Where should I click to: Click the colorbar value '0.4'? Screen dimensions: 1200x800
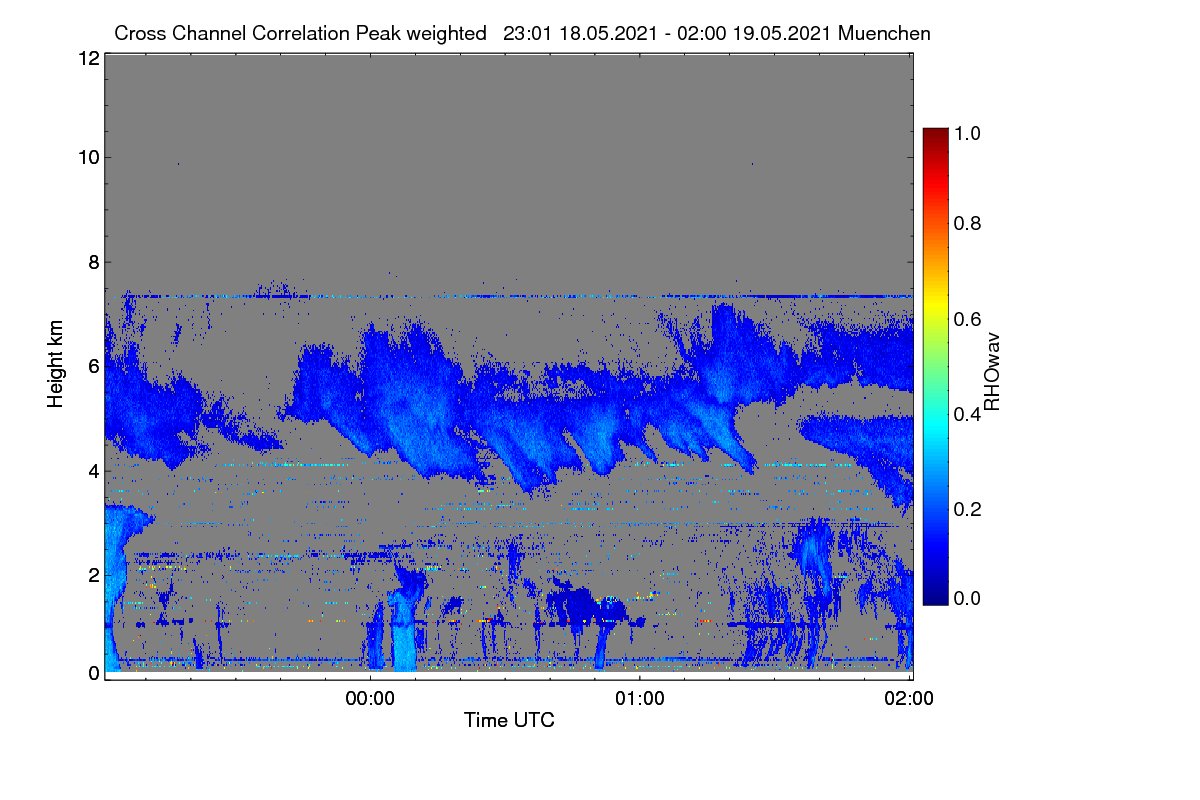(966, 413)
